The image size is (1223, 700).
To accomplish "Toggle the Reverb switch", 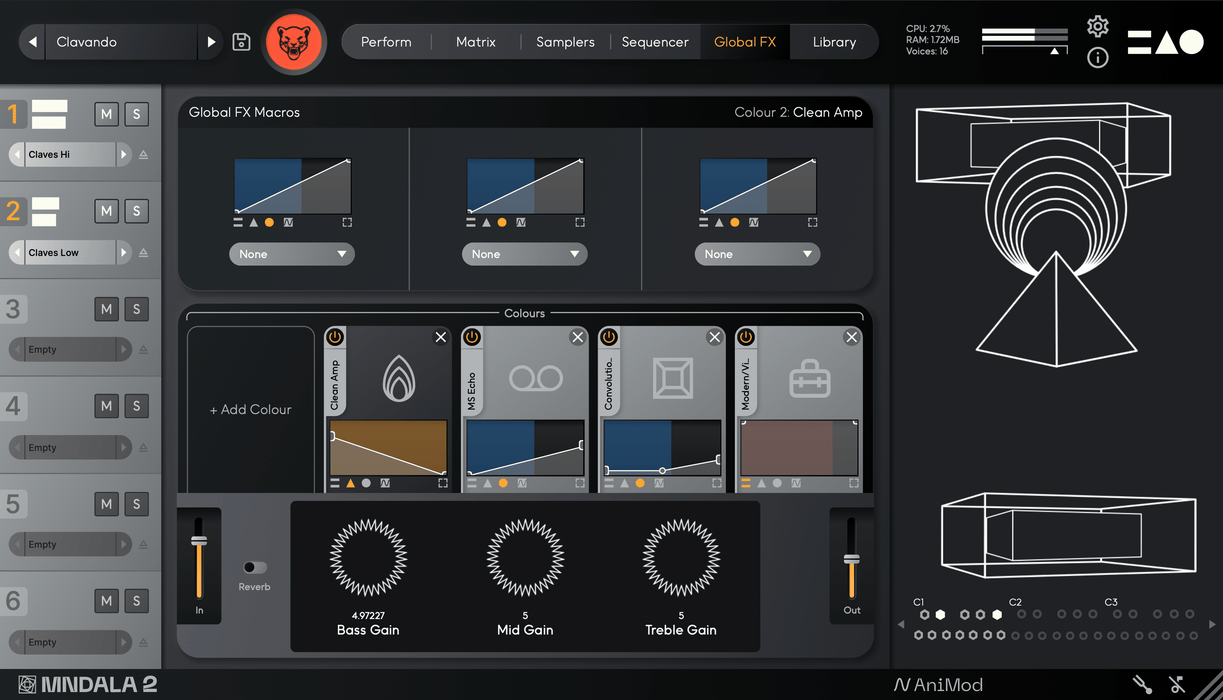I will [x=254, y=567].
